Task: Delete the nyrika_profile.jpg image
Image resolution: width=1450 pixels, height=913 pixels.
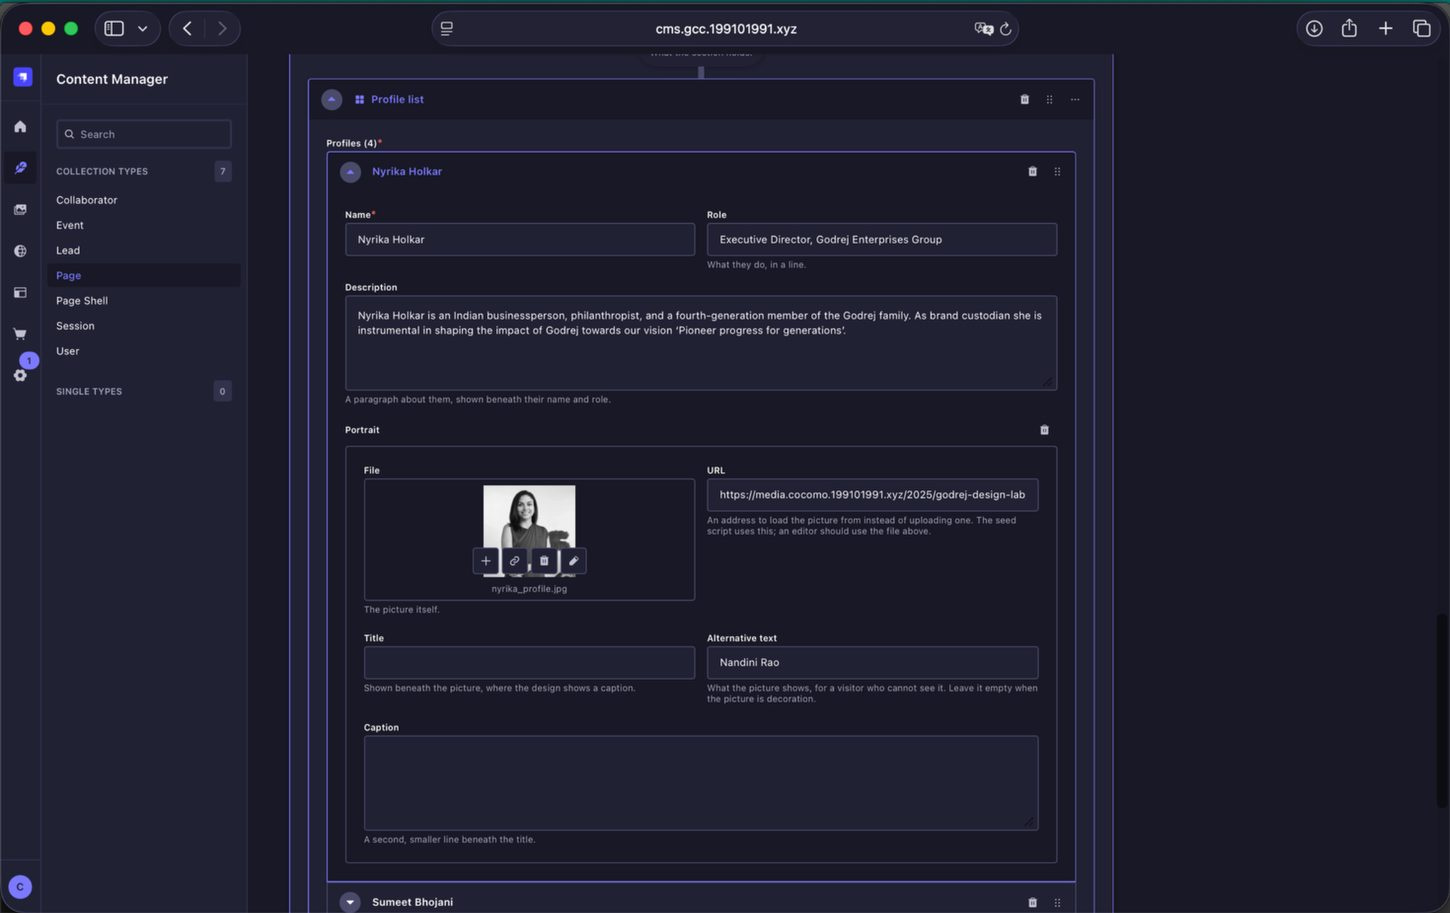Action: tap(544, 561)
